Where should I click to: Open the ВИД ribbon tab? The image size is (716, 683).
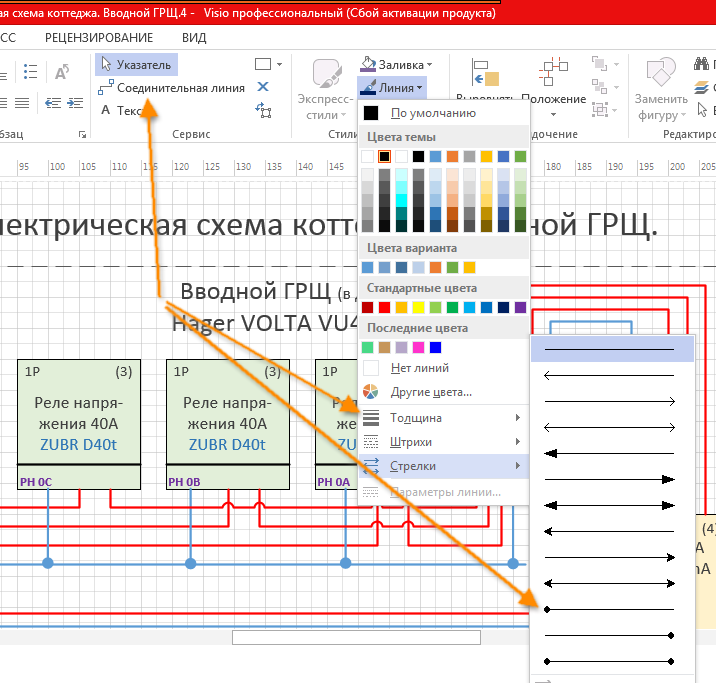pos(194,36)
